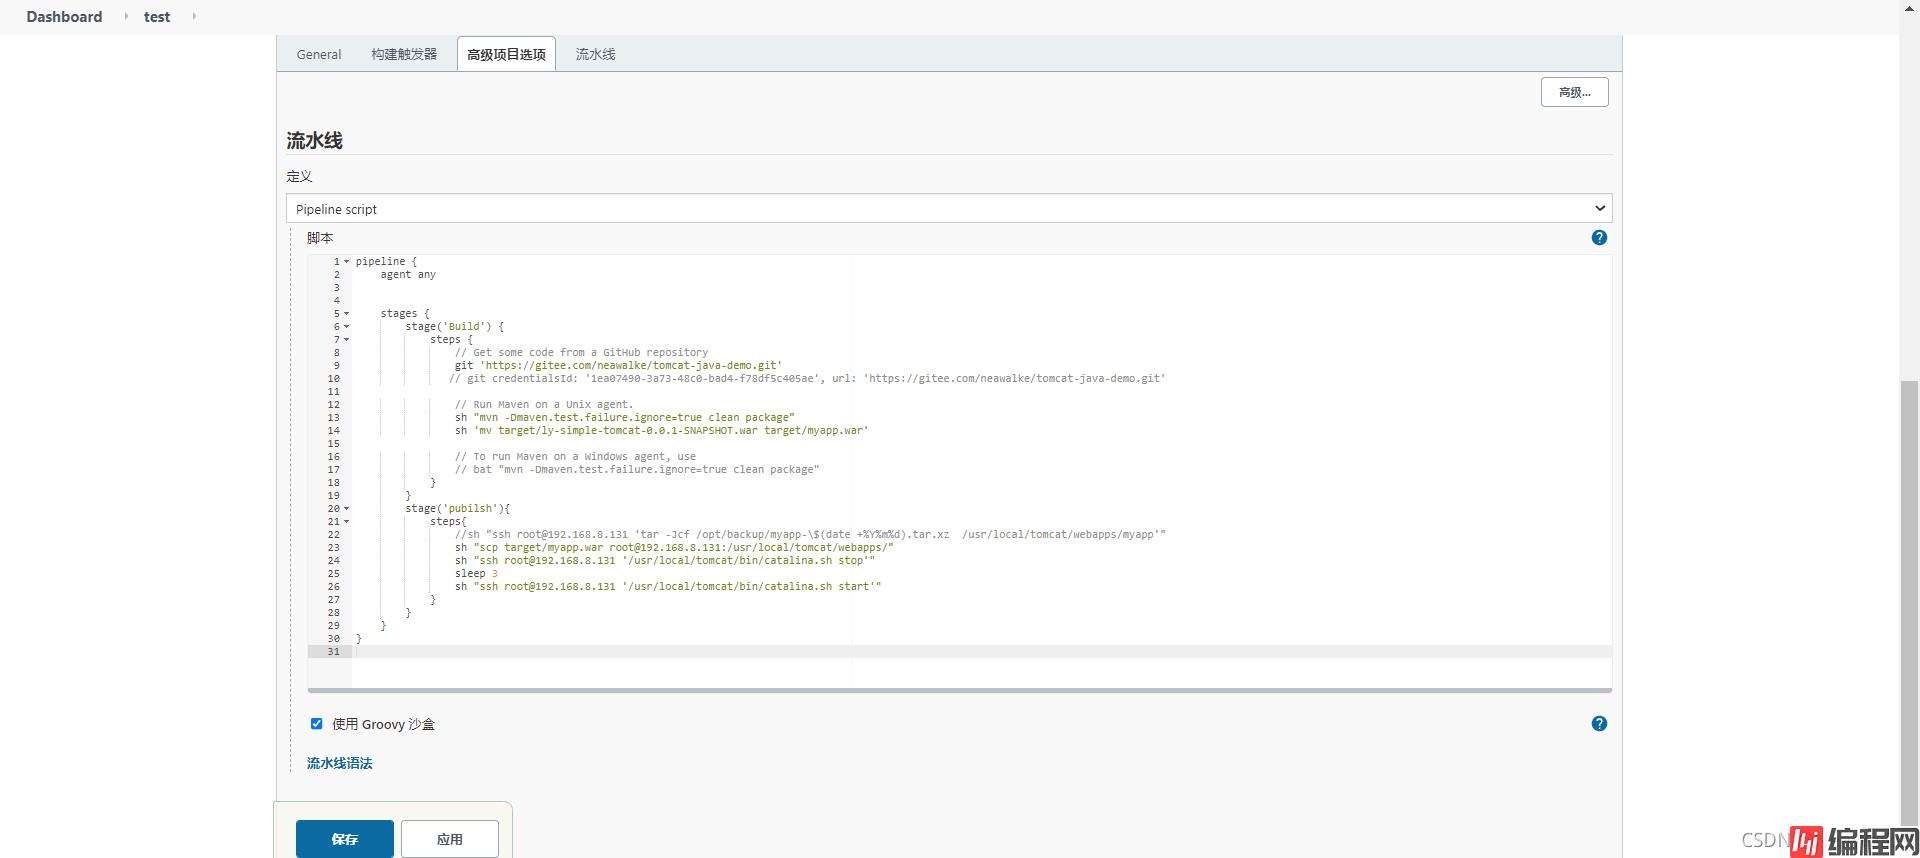Image resolution: width=1920 pixels, height=858 pixels.
Task: Click the commented credentialsId line 10
Action: click(x=807, y=379)
